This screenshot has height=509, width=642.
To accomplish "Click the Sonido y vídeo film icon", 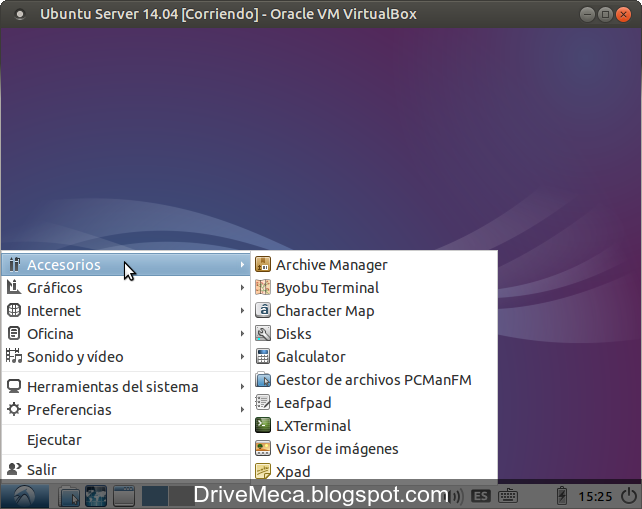I will pos(14,355).
